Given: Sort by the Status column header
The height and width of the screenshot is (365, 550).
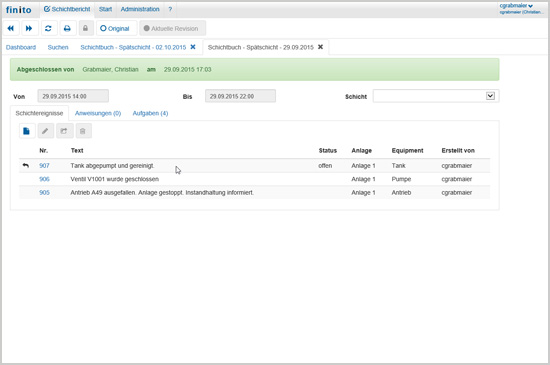Looking at the screenshot, I should (328, 151).
